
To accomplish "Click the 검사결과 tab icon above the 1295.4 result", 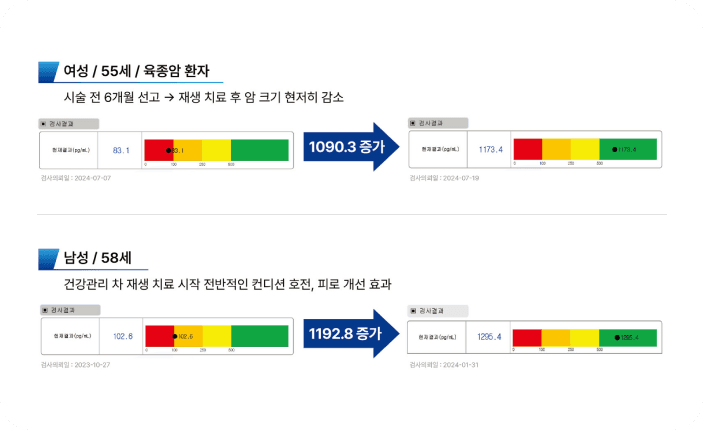I will 413,311.
